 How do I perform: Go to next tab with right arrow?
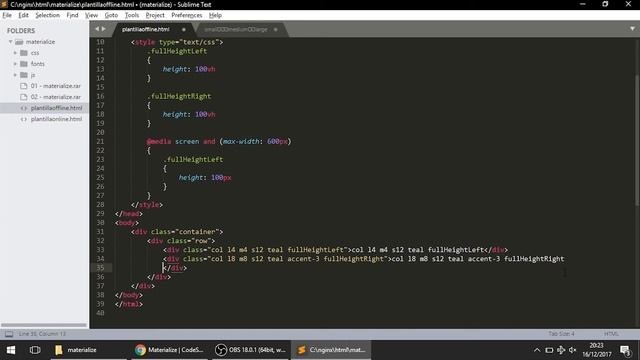point(104,29)
